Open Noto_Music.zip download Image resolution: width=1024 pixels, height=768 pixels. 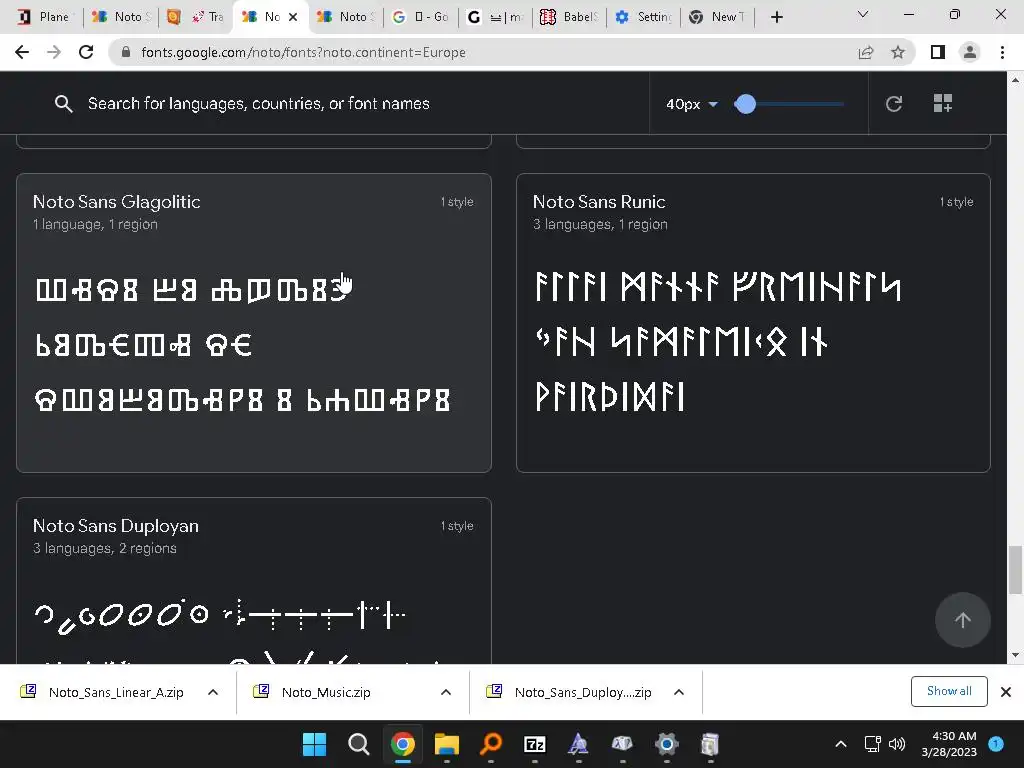point(325,692)
